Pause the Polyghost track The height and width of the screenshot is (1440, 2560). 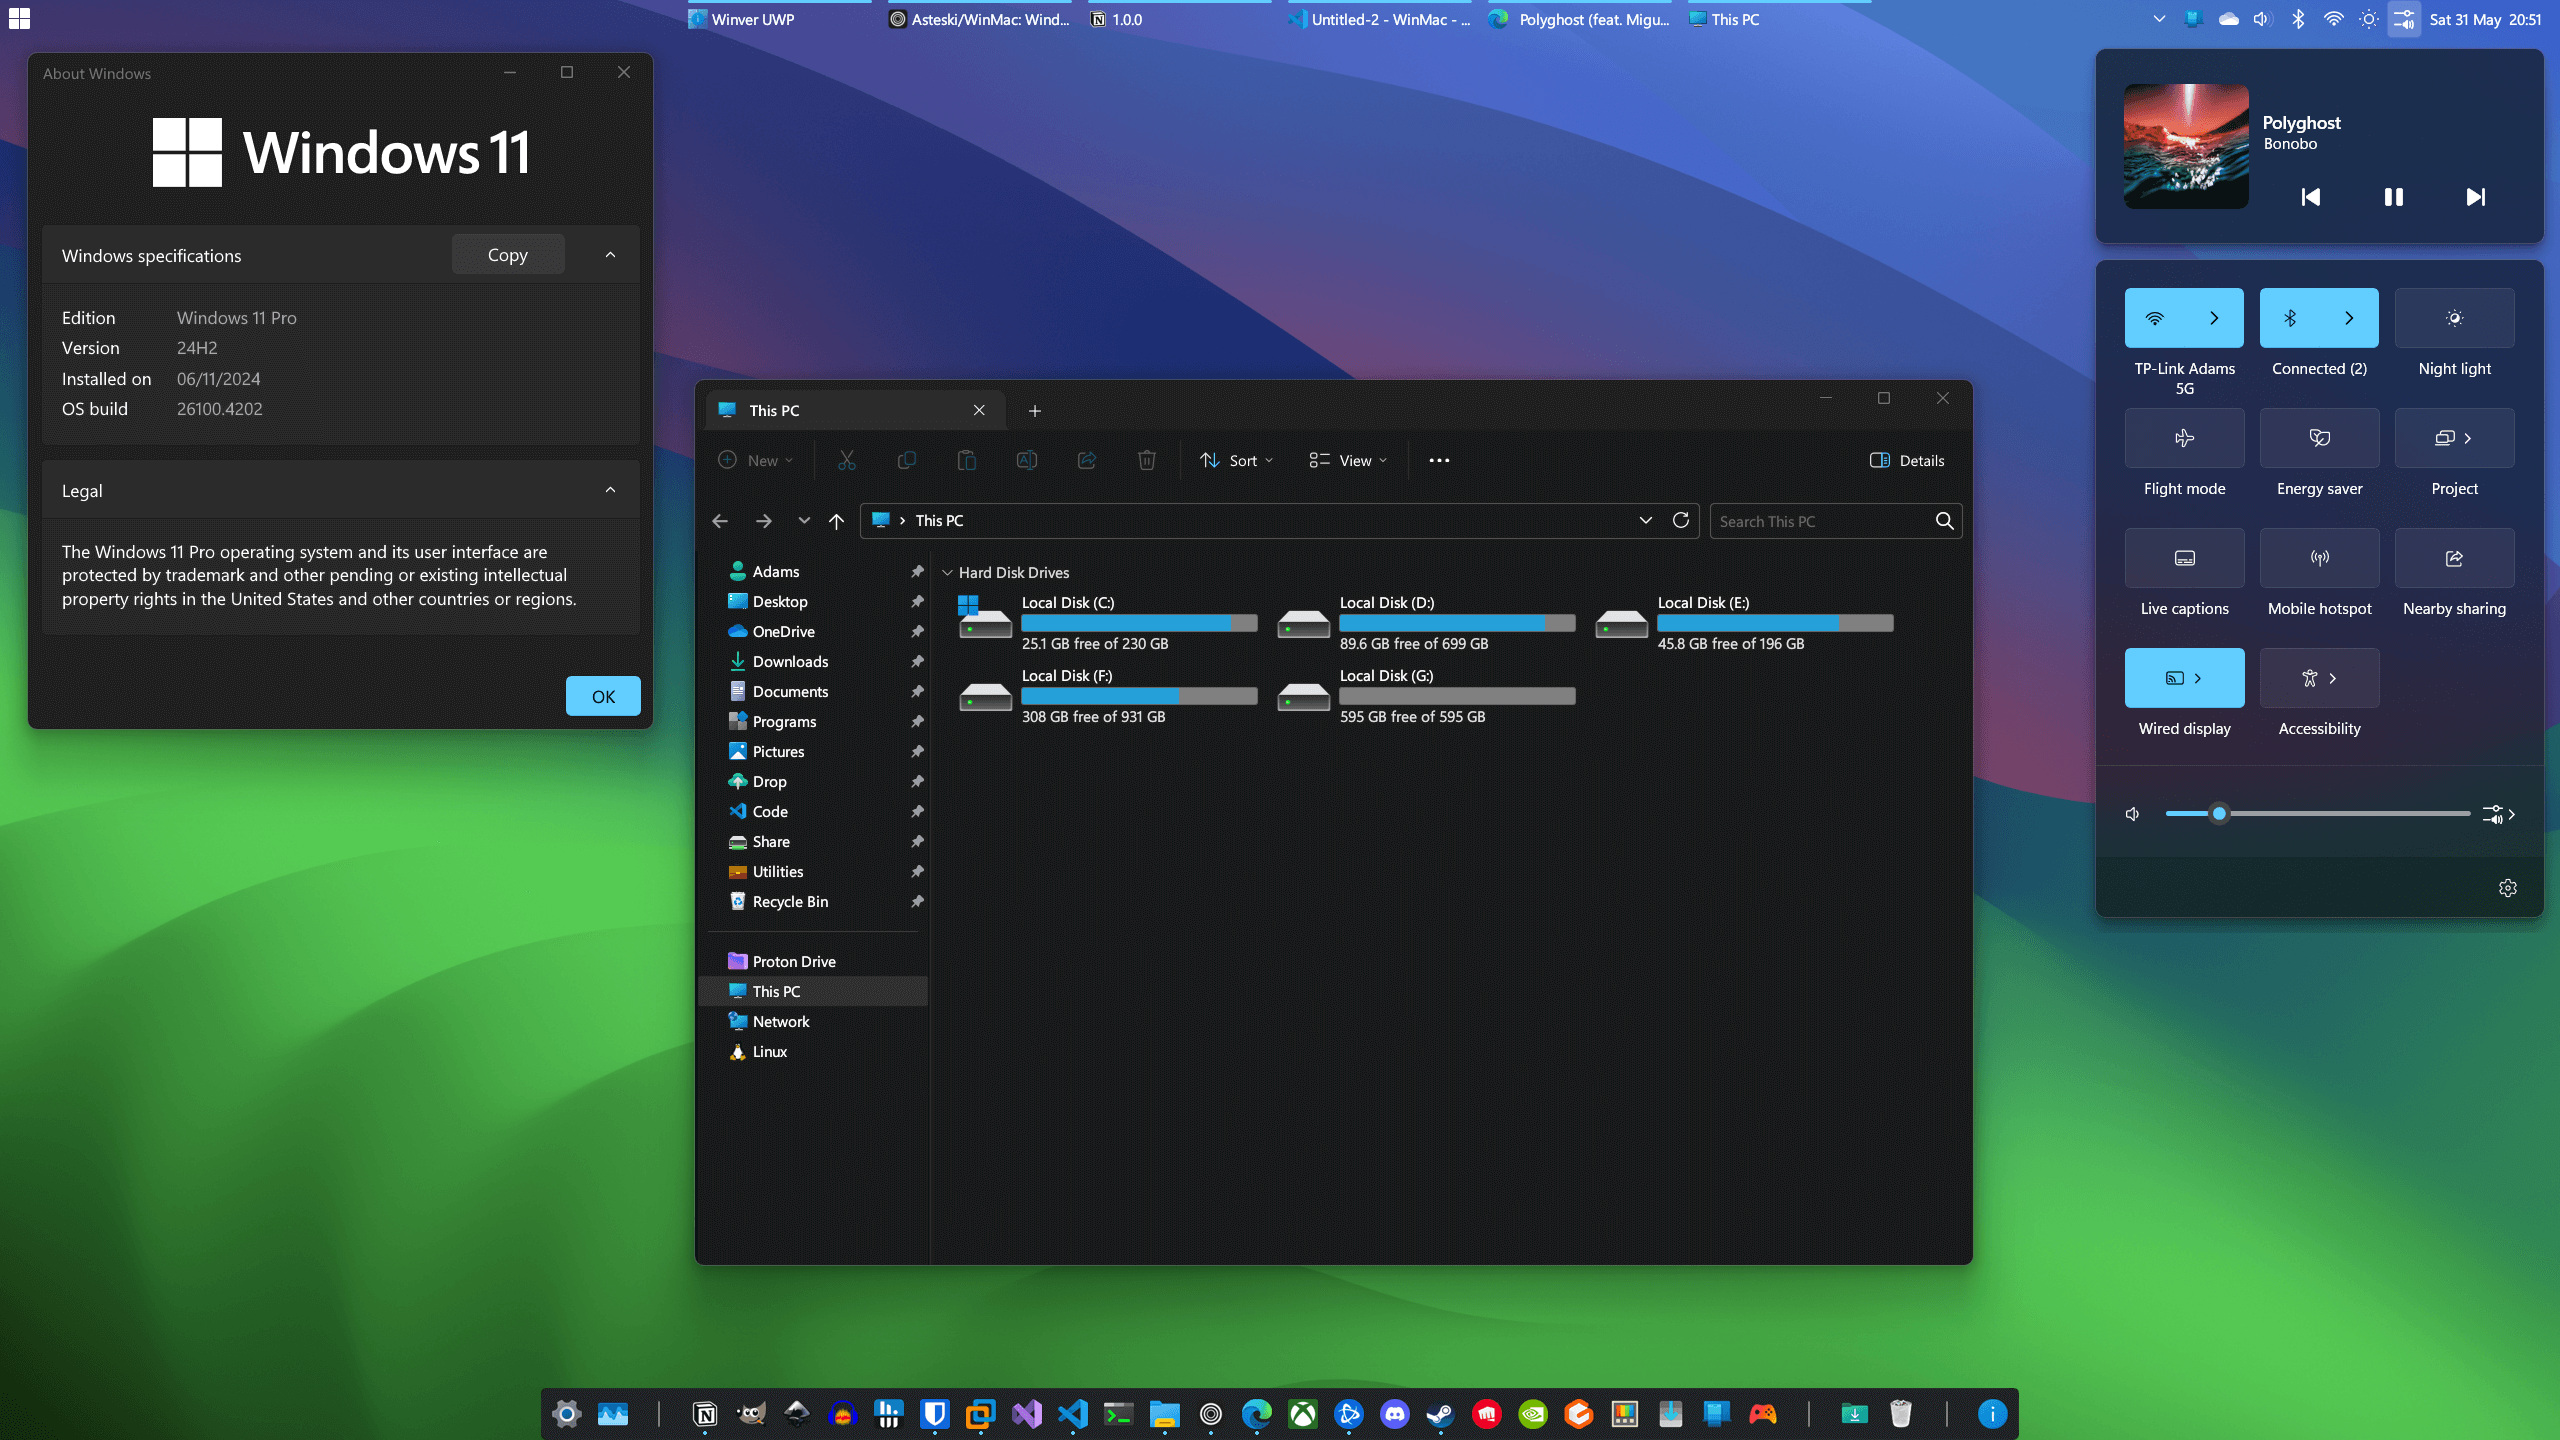point(2393,197)
